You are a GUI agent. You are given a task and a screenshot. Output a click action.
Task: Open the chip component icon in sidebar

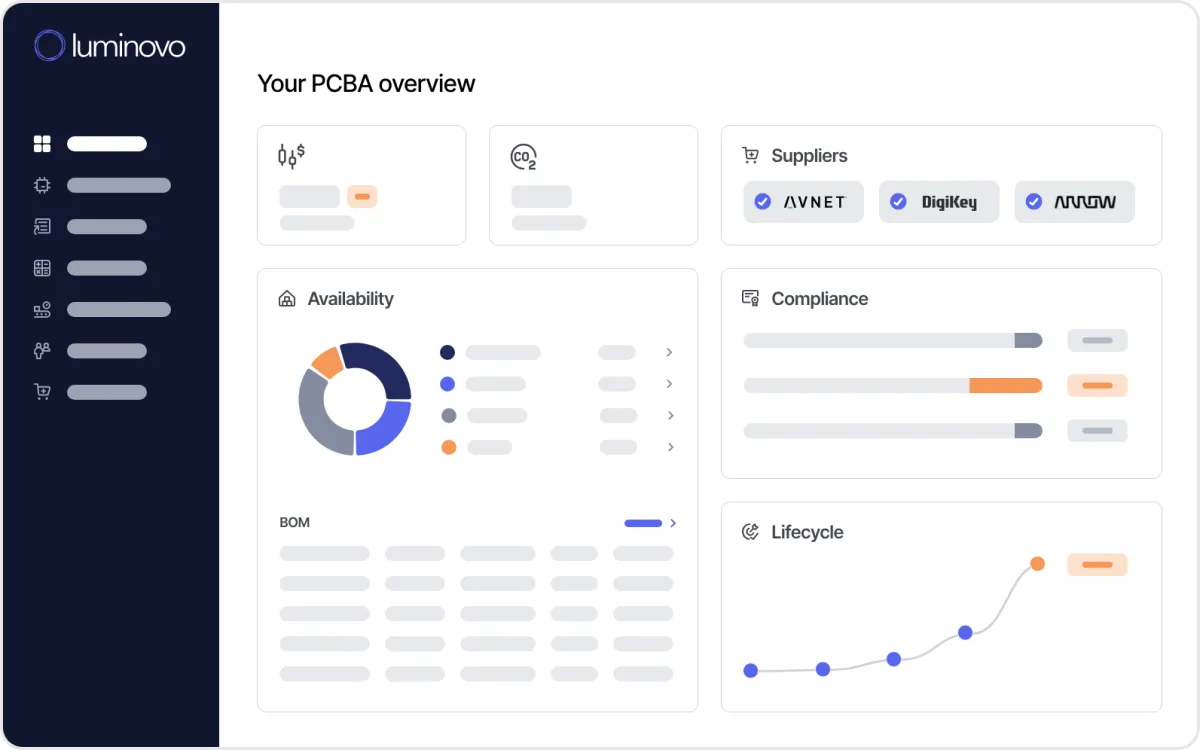[x=42, y=185]
